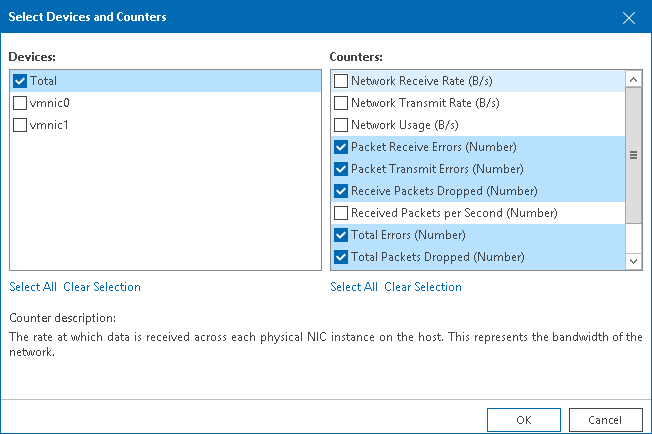Enable Network Transmit Rate (B/s) counter
The image size is (652, 434).
pos(341,103)
